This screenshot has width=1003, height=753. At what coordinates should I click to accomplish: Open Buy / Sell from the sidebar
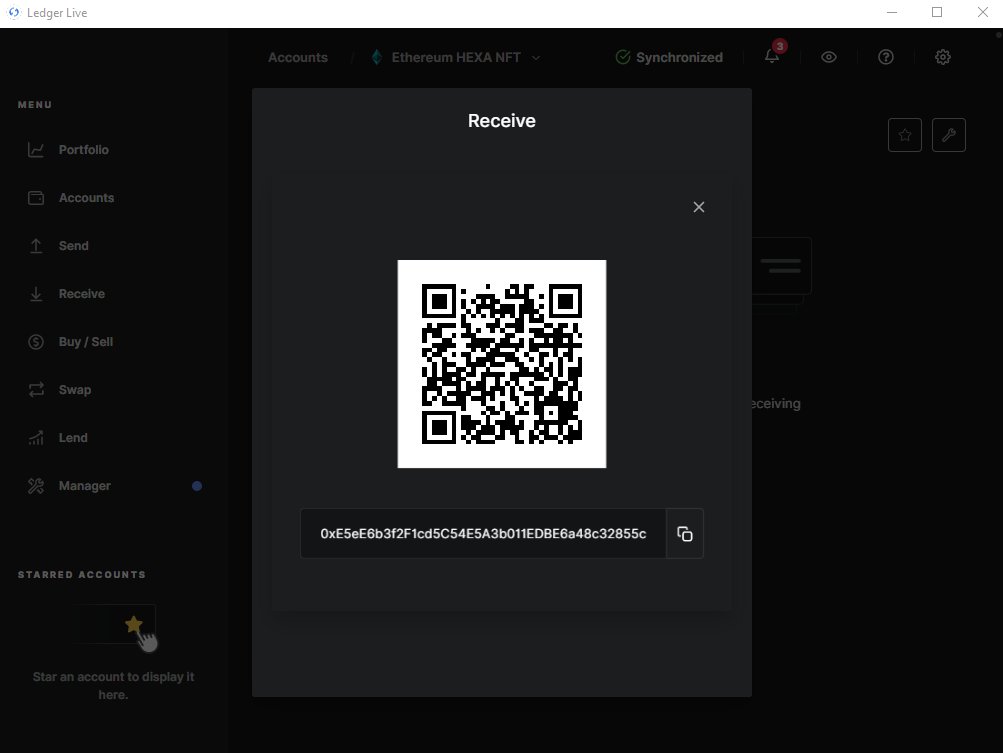[x=85, y=342]
